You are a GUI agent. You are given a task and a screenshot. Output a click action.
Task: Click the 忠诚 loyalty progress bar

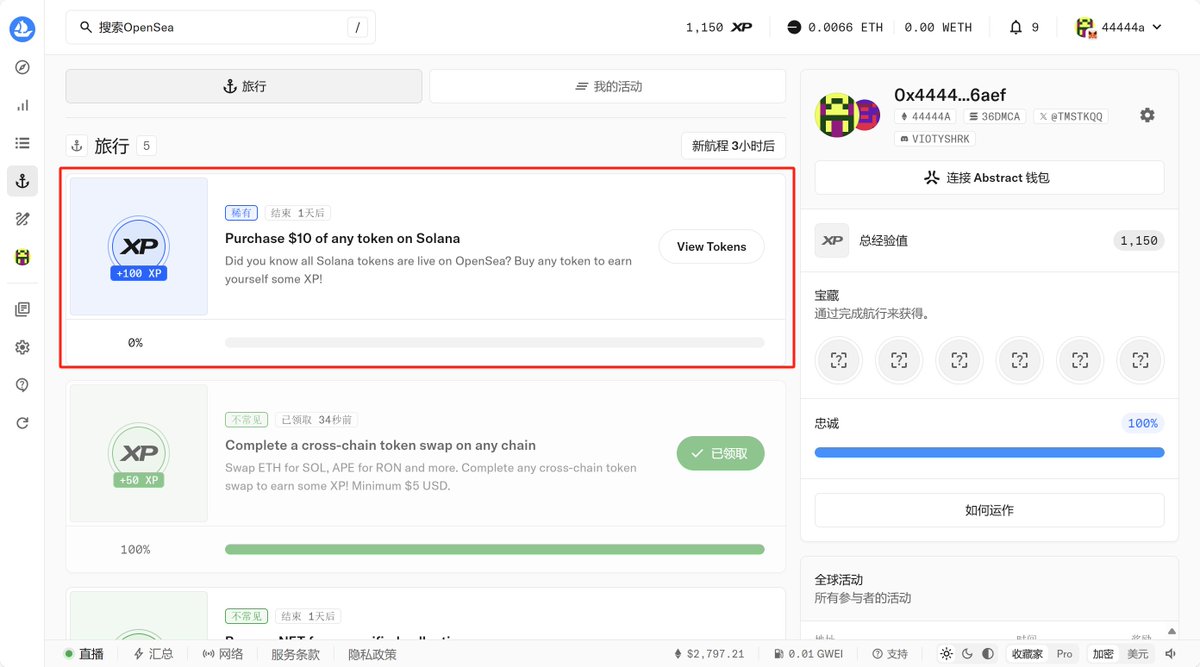[x=989, y=453]
